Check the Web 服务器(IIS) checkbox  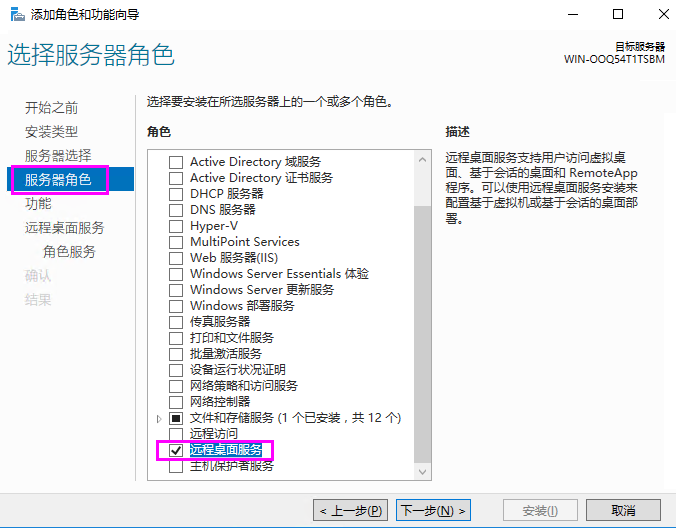coord(176,258)
